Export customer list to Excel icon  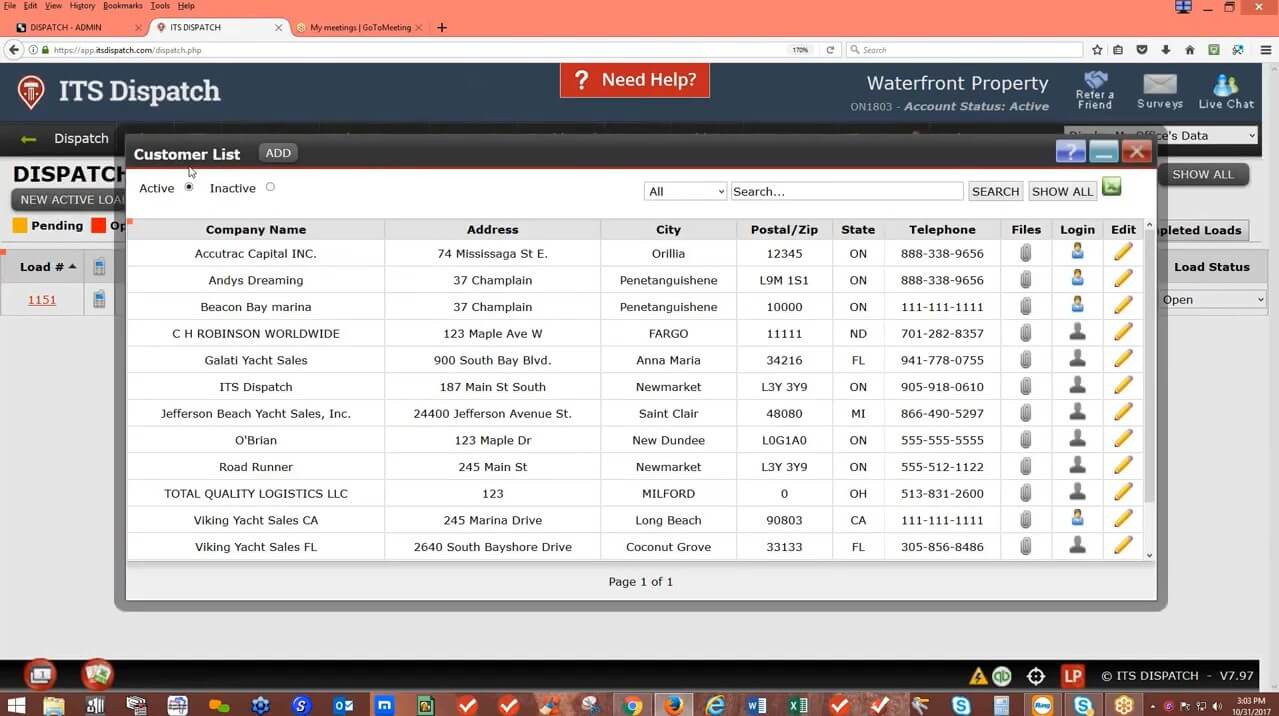click(x=1111, y=186)
